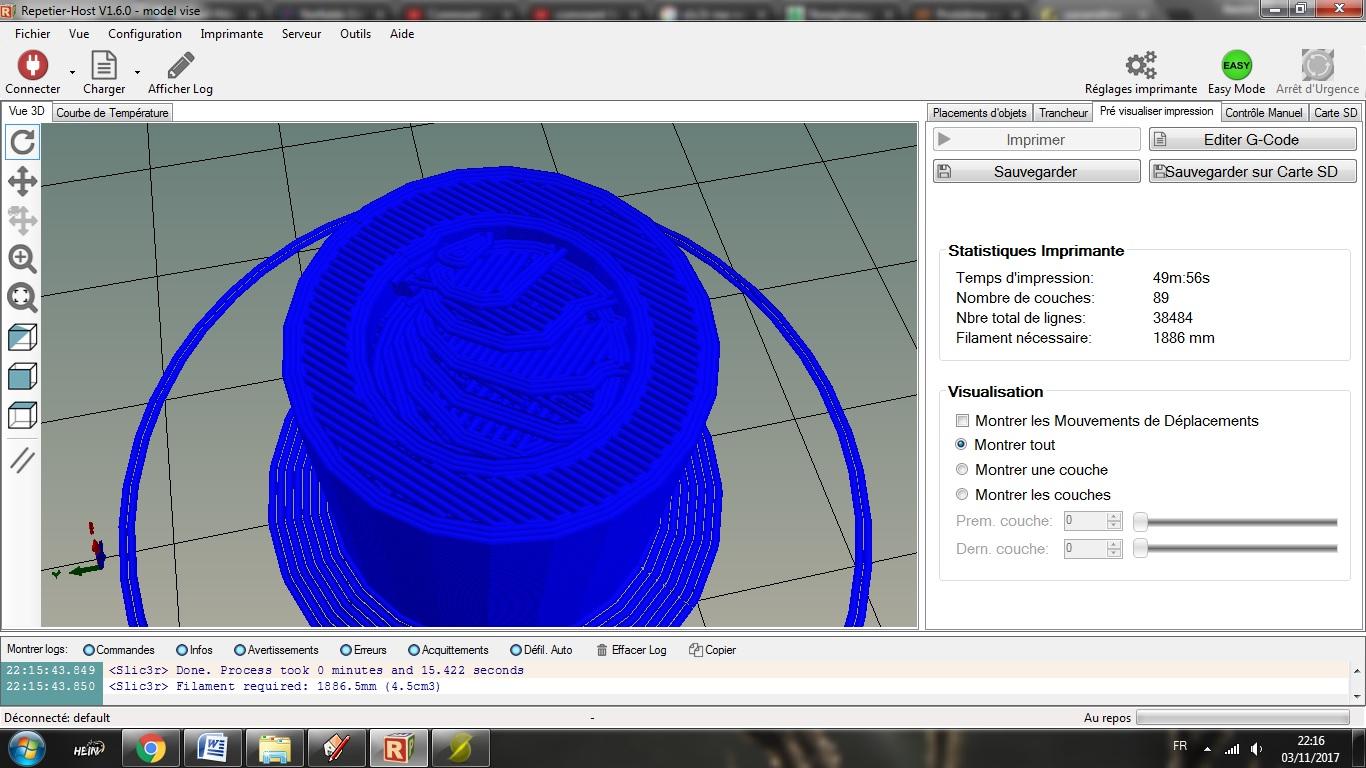Toggle the green Easy Mode icon
This screenshot has height=768, width=1366.
[1236, 66]
